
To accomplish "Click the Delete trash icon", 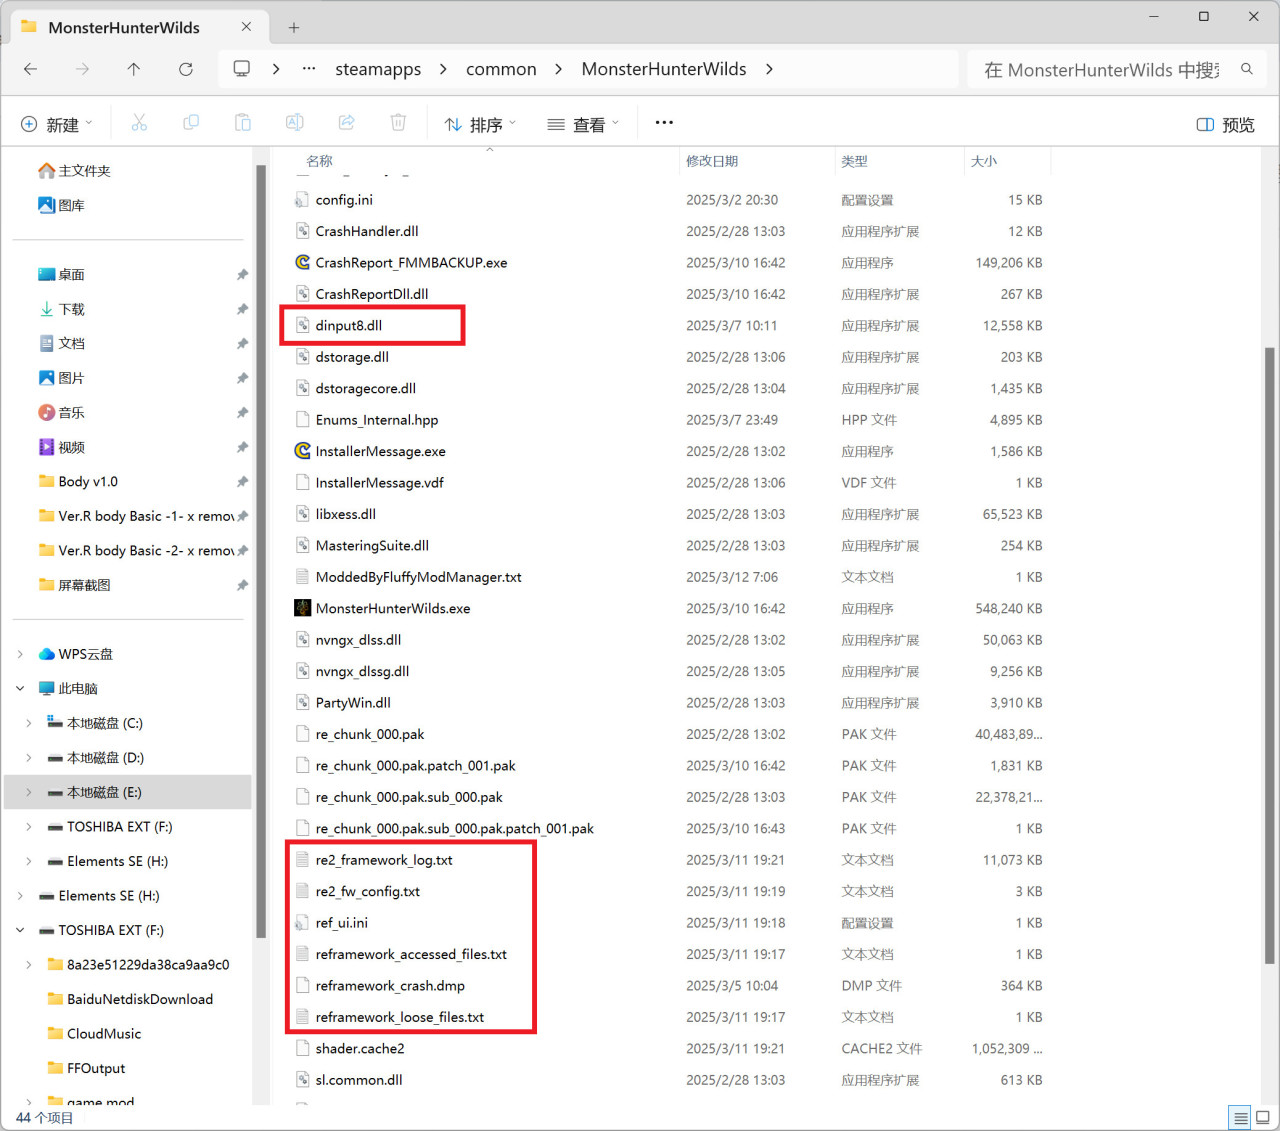I will click(x=398, y=123).
